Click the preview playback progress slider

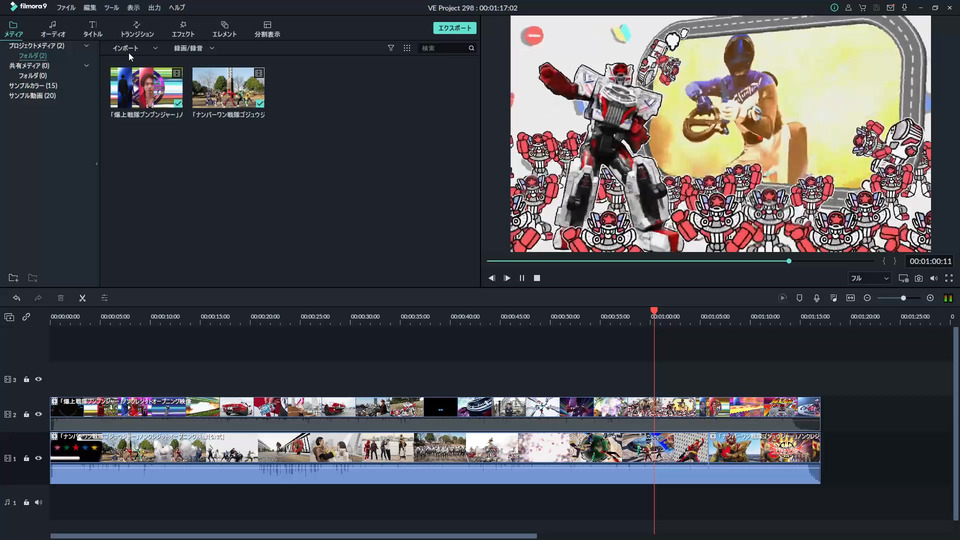pos(680,261)
